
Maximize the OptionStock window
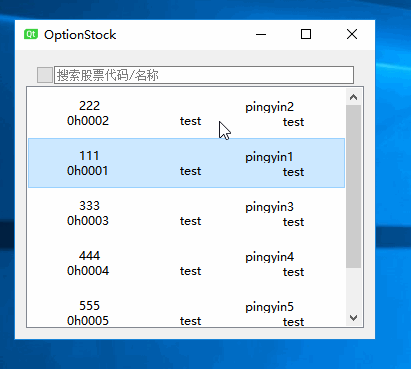[306, 34]
